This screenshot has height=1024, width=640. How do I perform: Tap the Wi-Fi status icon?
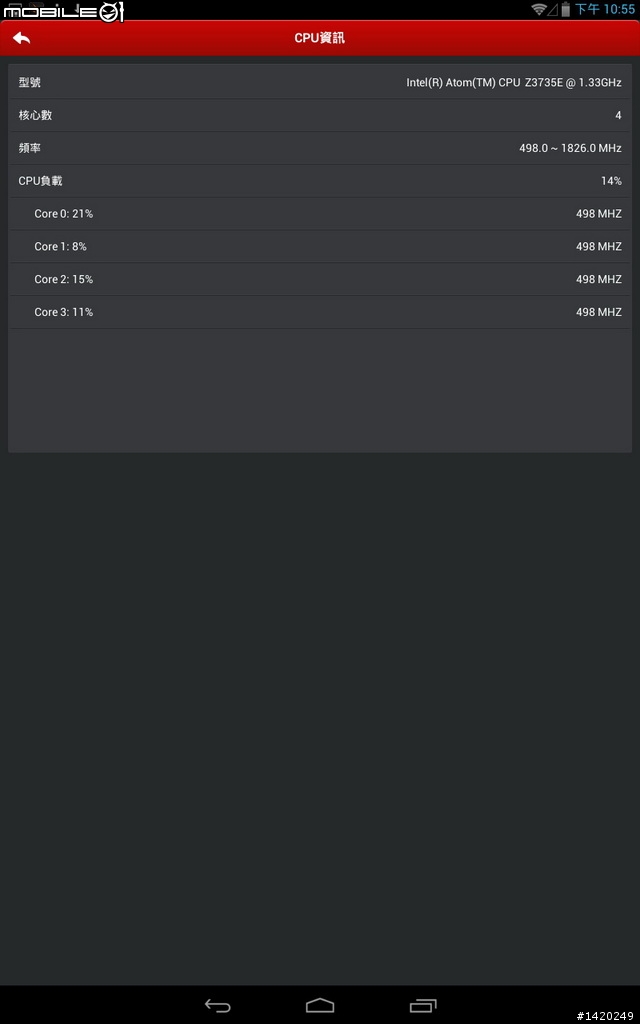(x=539, y=9)
